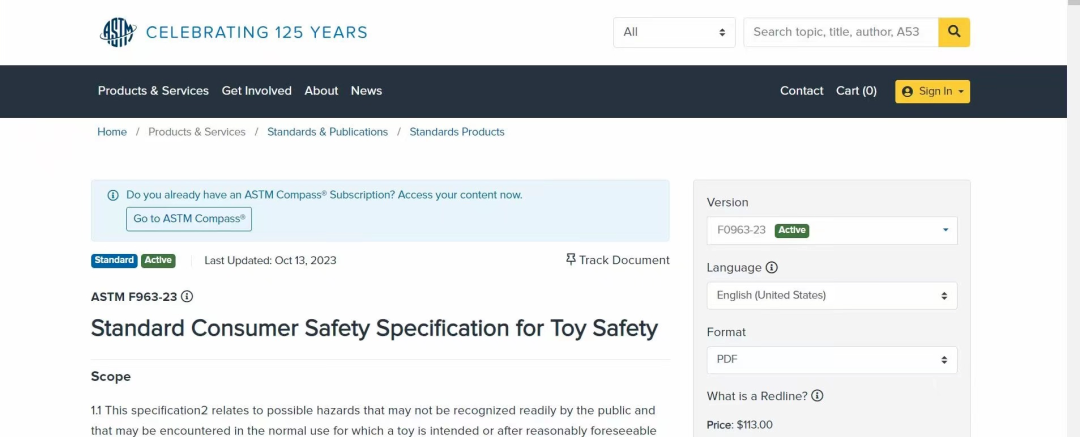Image resolution: width=1080 pixels, height=437 pixels.
Task: Open the Language selection dropdown
Action: pyautogui.click(x=831, y=295)
